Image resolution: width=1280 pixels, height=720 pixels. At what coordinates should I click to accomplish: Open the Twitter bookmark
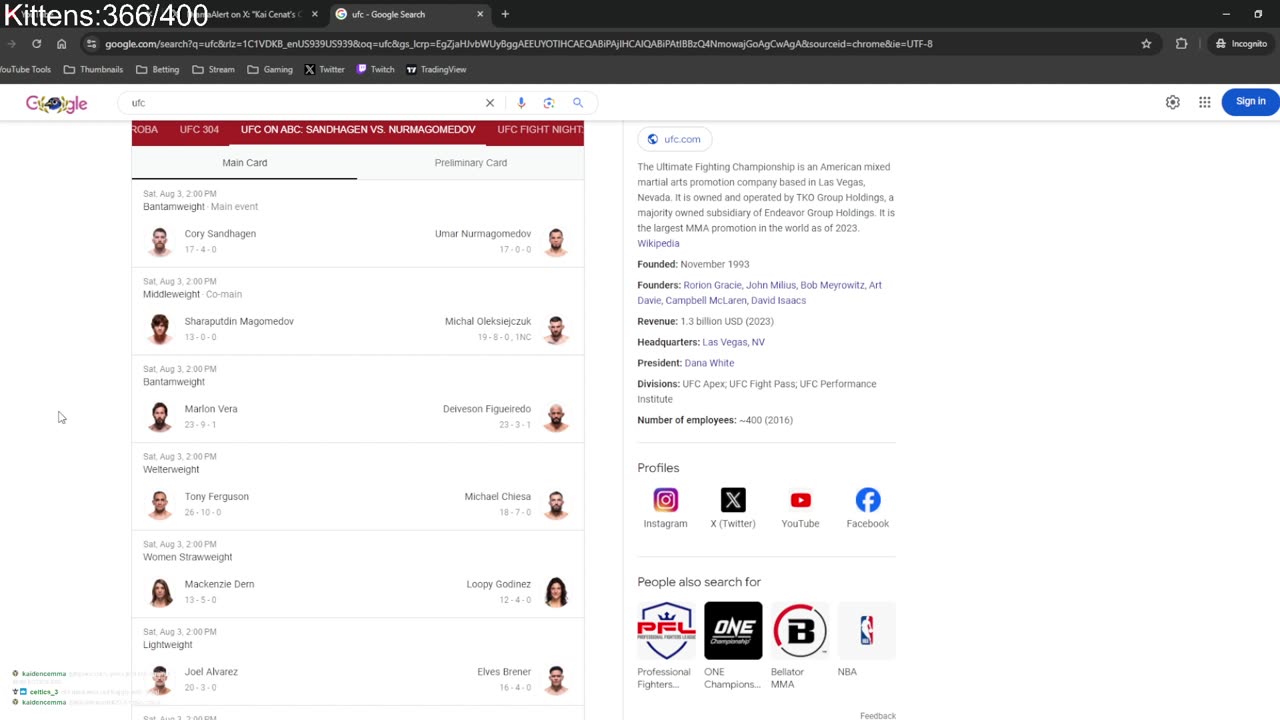(x=324, y=70)
